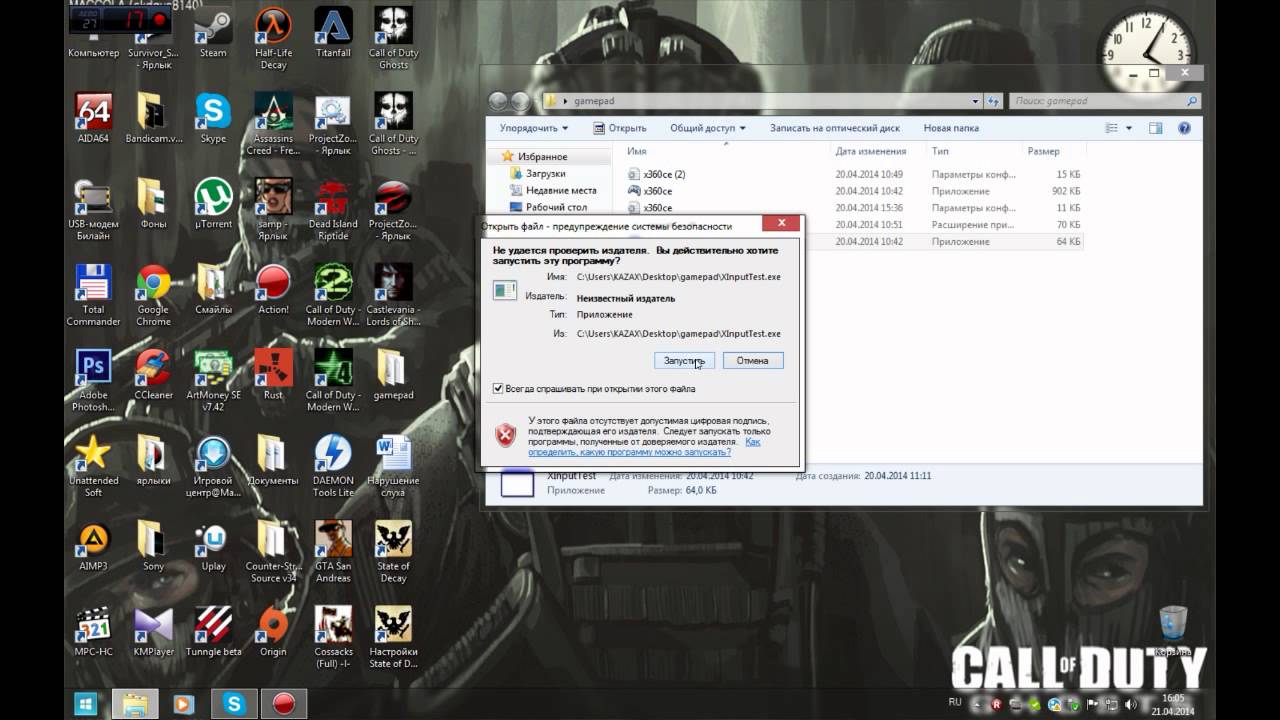Open DAEMON Tools Lite desktop icon
This screenshot has width=1280, height=720.
pyautogui.click(x=333, y=466)
